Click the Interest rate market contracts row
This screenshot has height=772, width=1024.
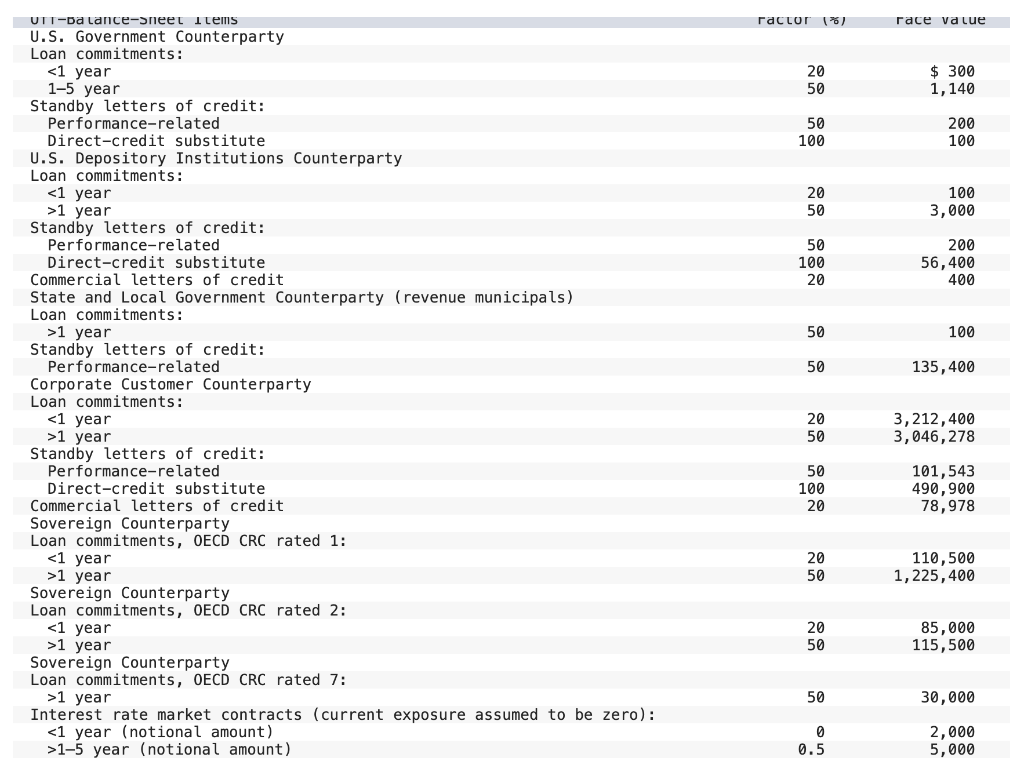click(x=342, y=715)
